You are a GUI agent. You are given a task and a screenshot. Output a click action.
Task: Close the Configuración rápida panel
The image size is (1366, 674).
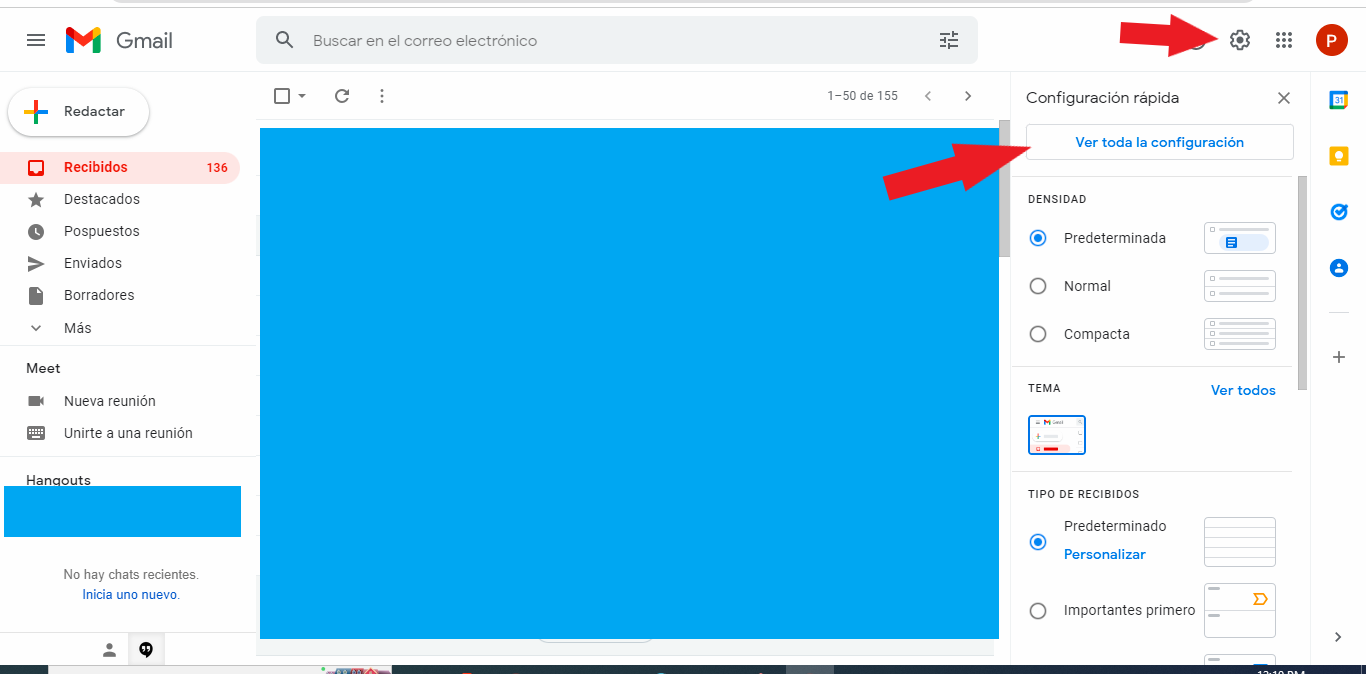pos(1284,98)
